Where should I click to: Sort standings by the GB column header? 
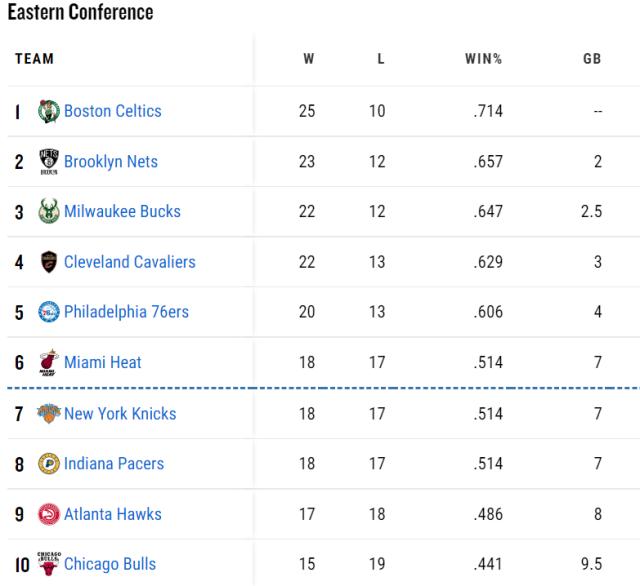pos(592,59)
